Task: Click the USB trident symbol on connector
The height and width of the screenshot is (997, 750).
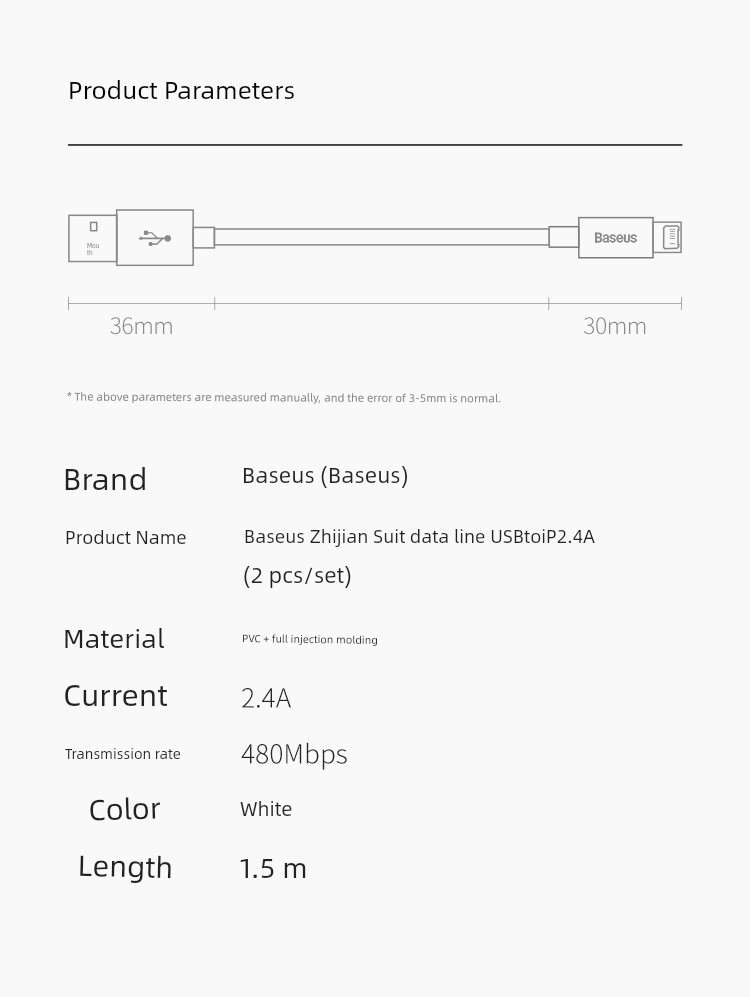Action: point(155,238)
